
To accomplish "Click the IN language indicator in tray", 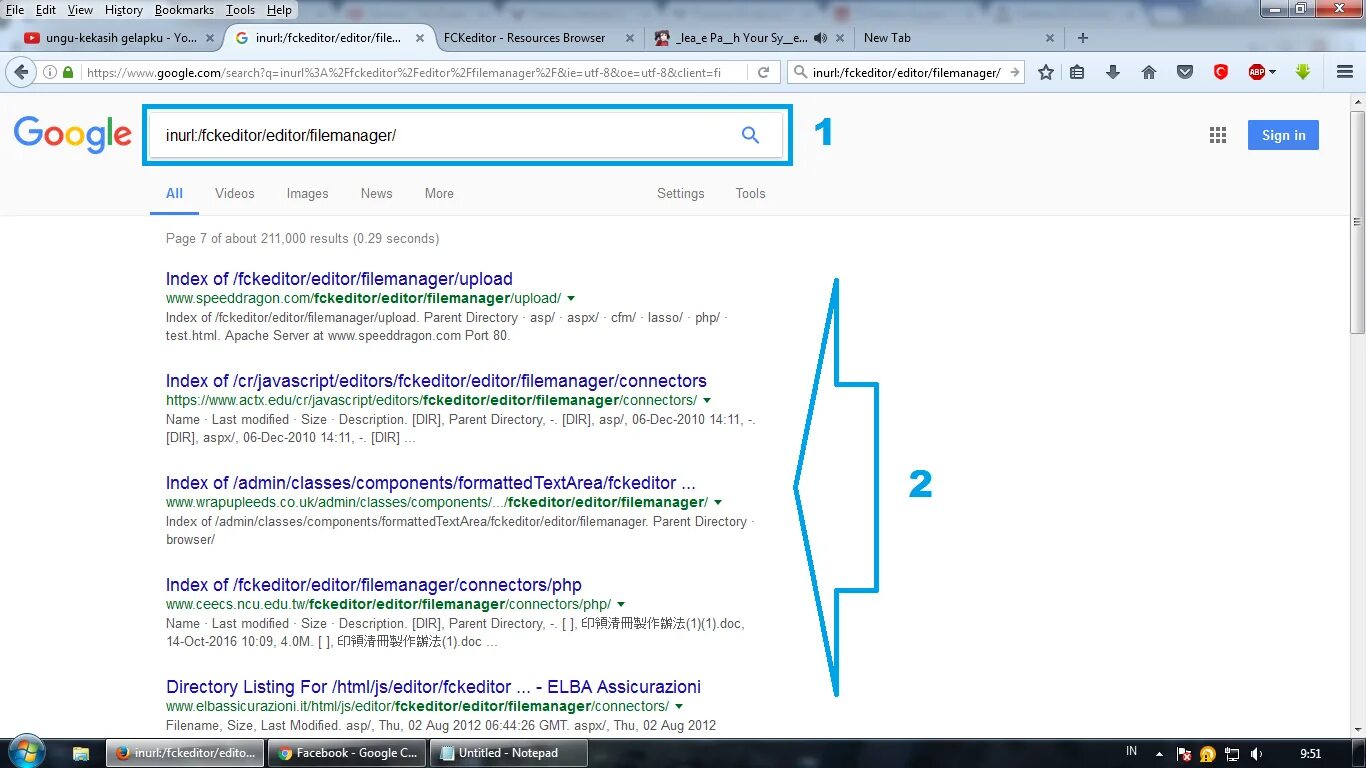I will 1132,751.
